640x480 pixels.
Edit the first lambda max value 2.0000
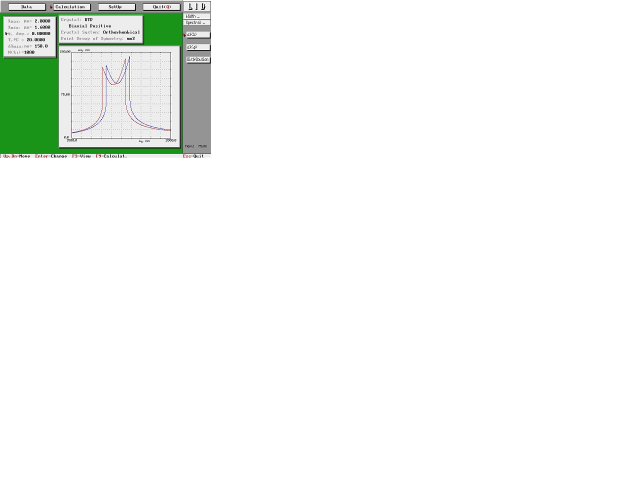point(42,21)
